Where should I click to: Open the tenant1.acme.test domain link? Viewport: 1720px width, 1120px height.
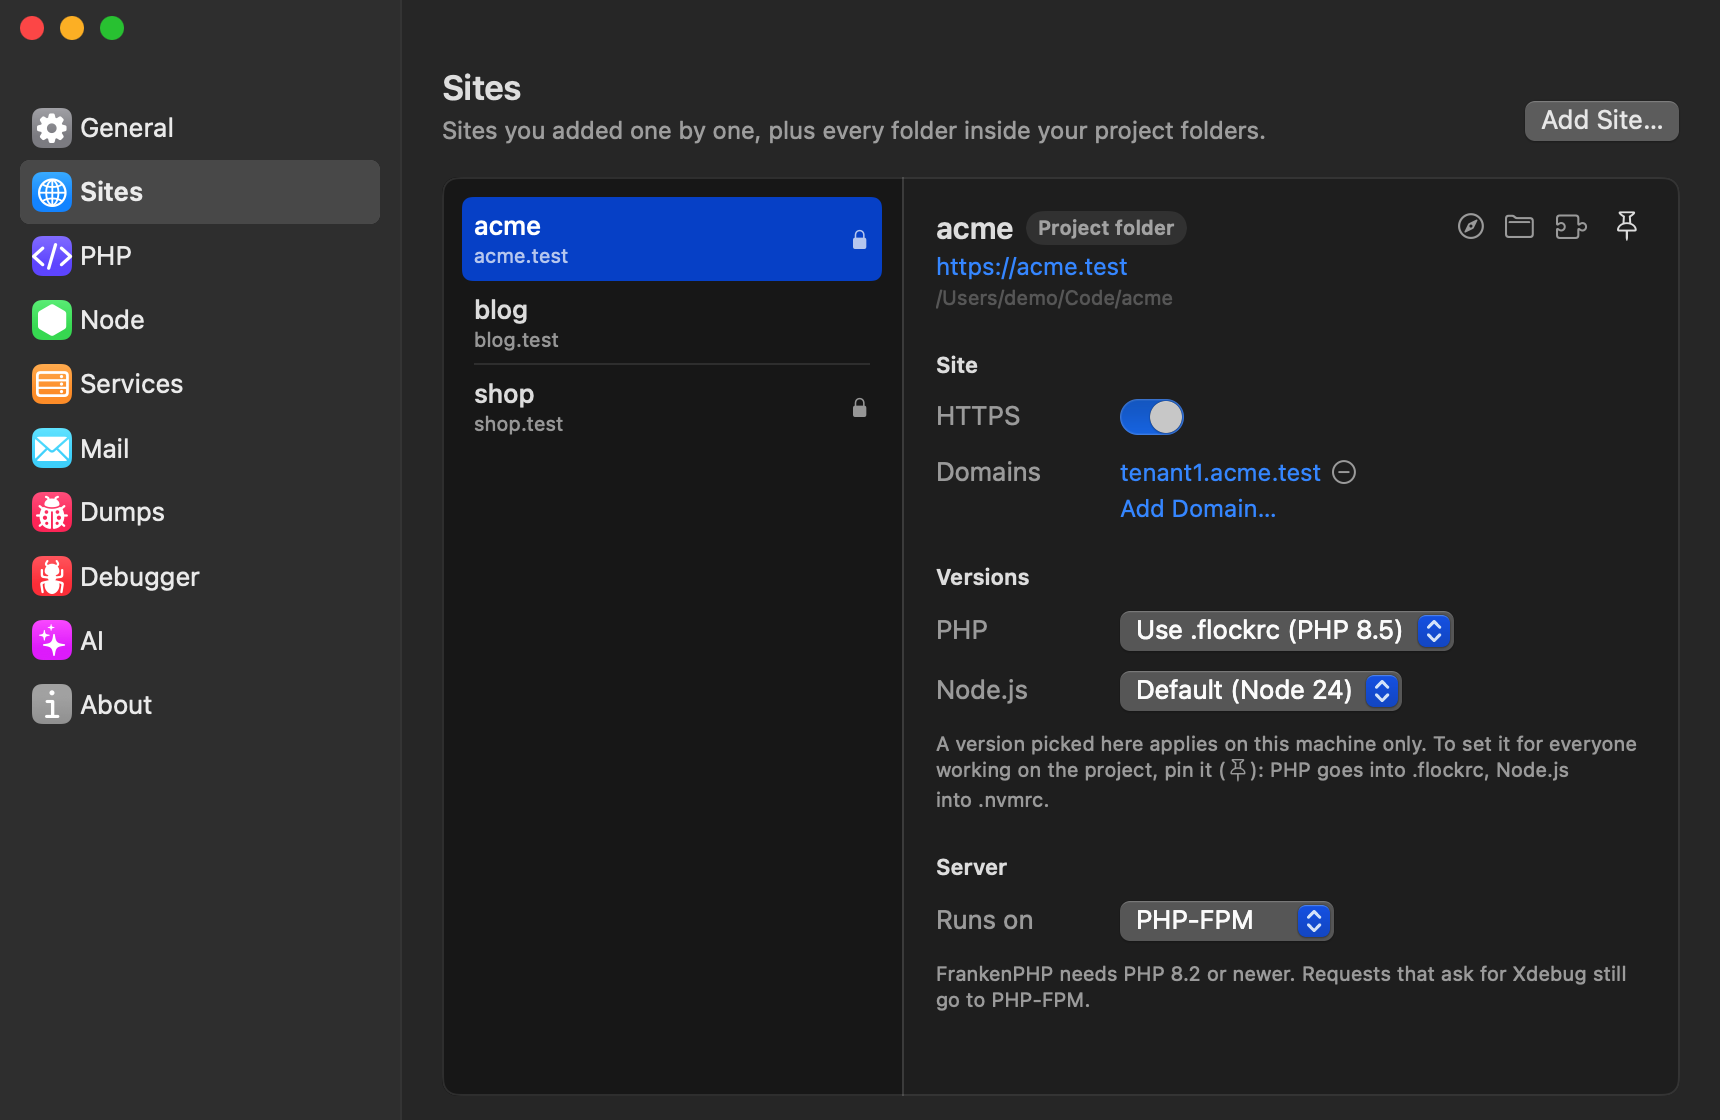point(1220,472)
